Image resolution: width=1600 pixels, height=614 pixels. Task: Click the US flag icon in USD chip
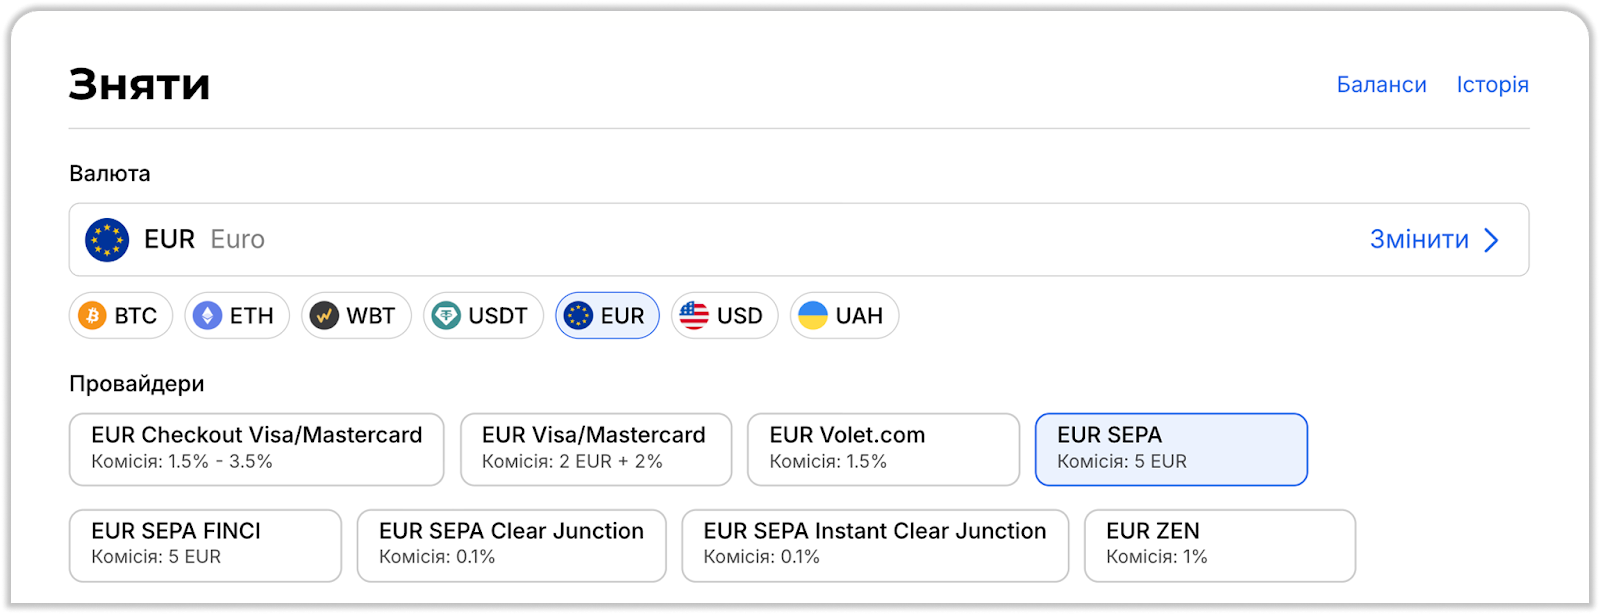tap(694, 316)
